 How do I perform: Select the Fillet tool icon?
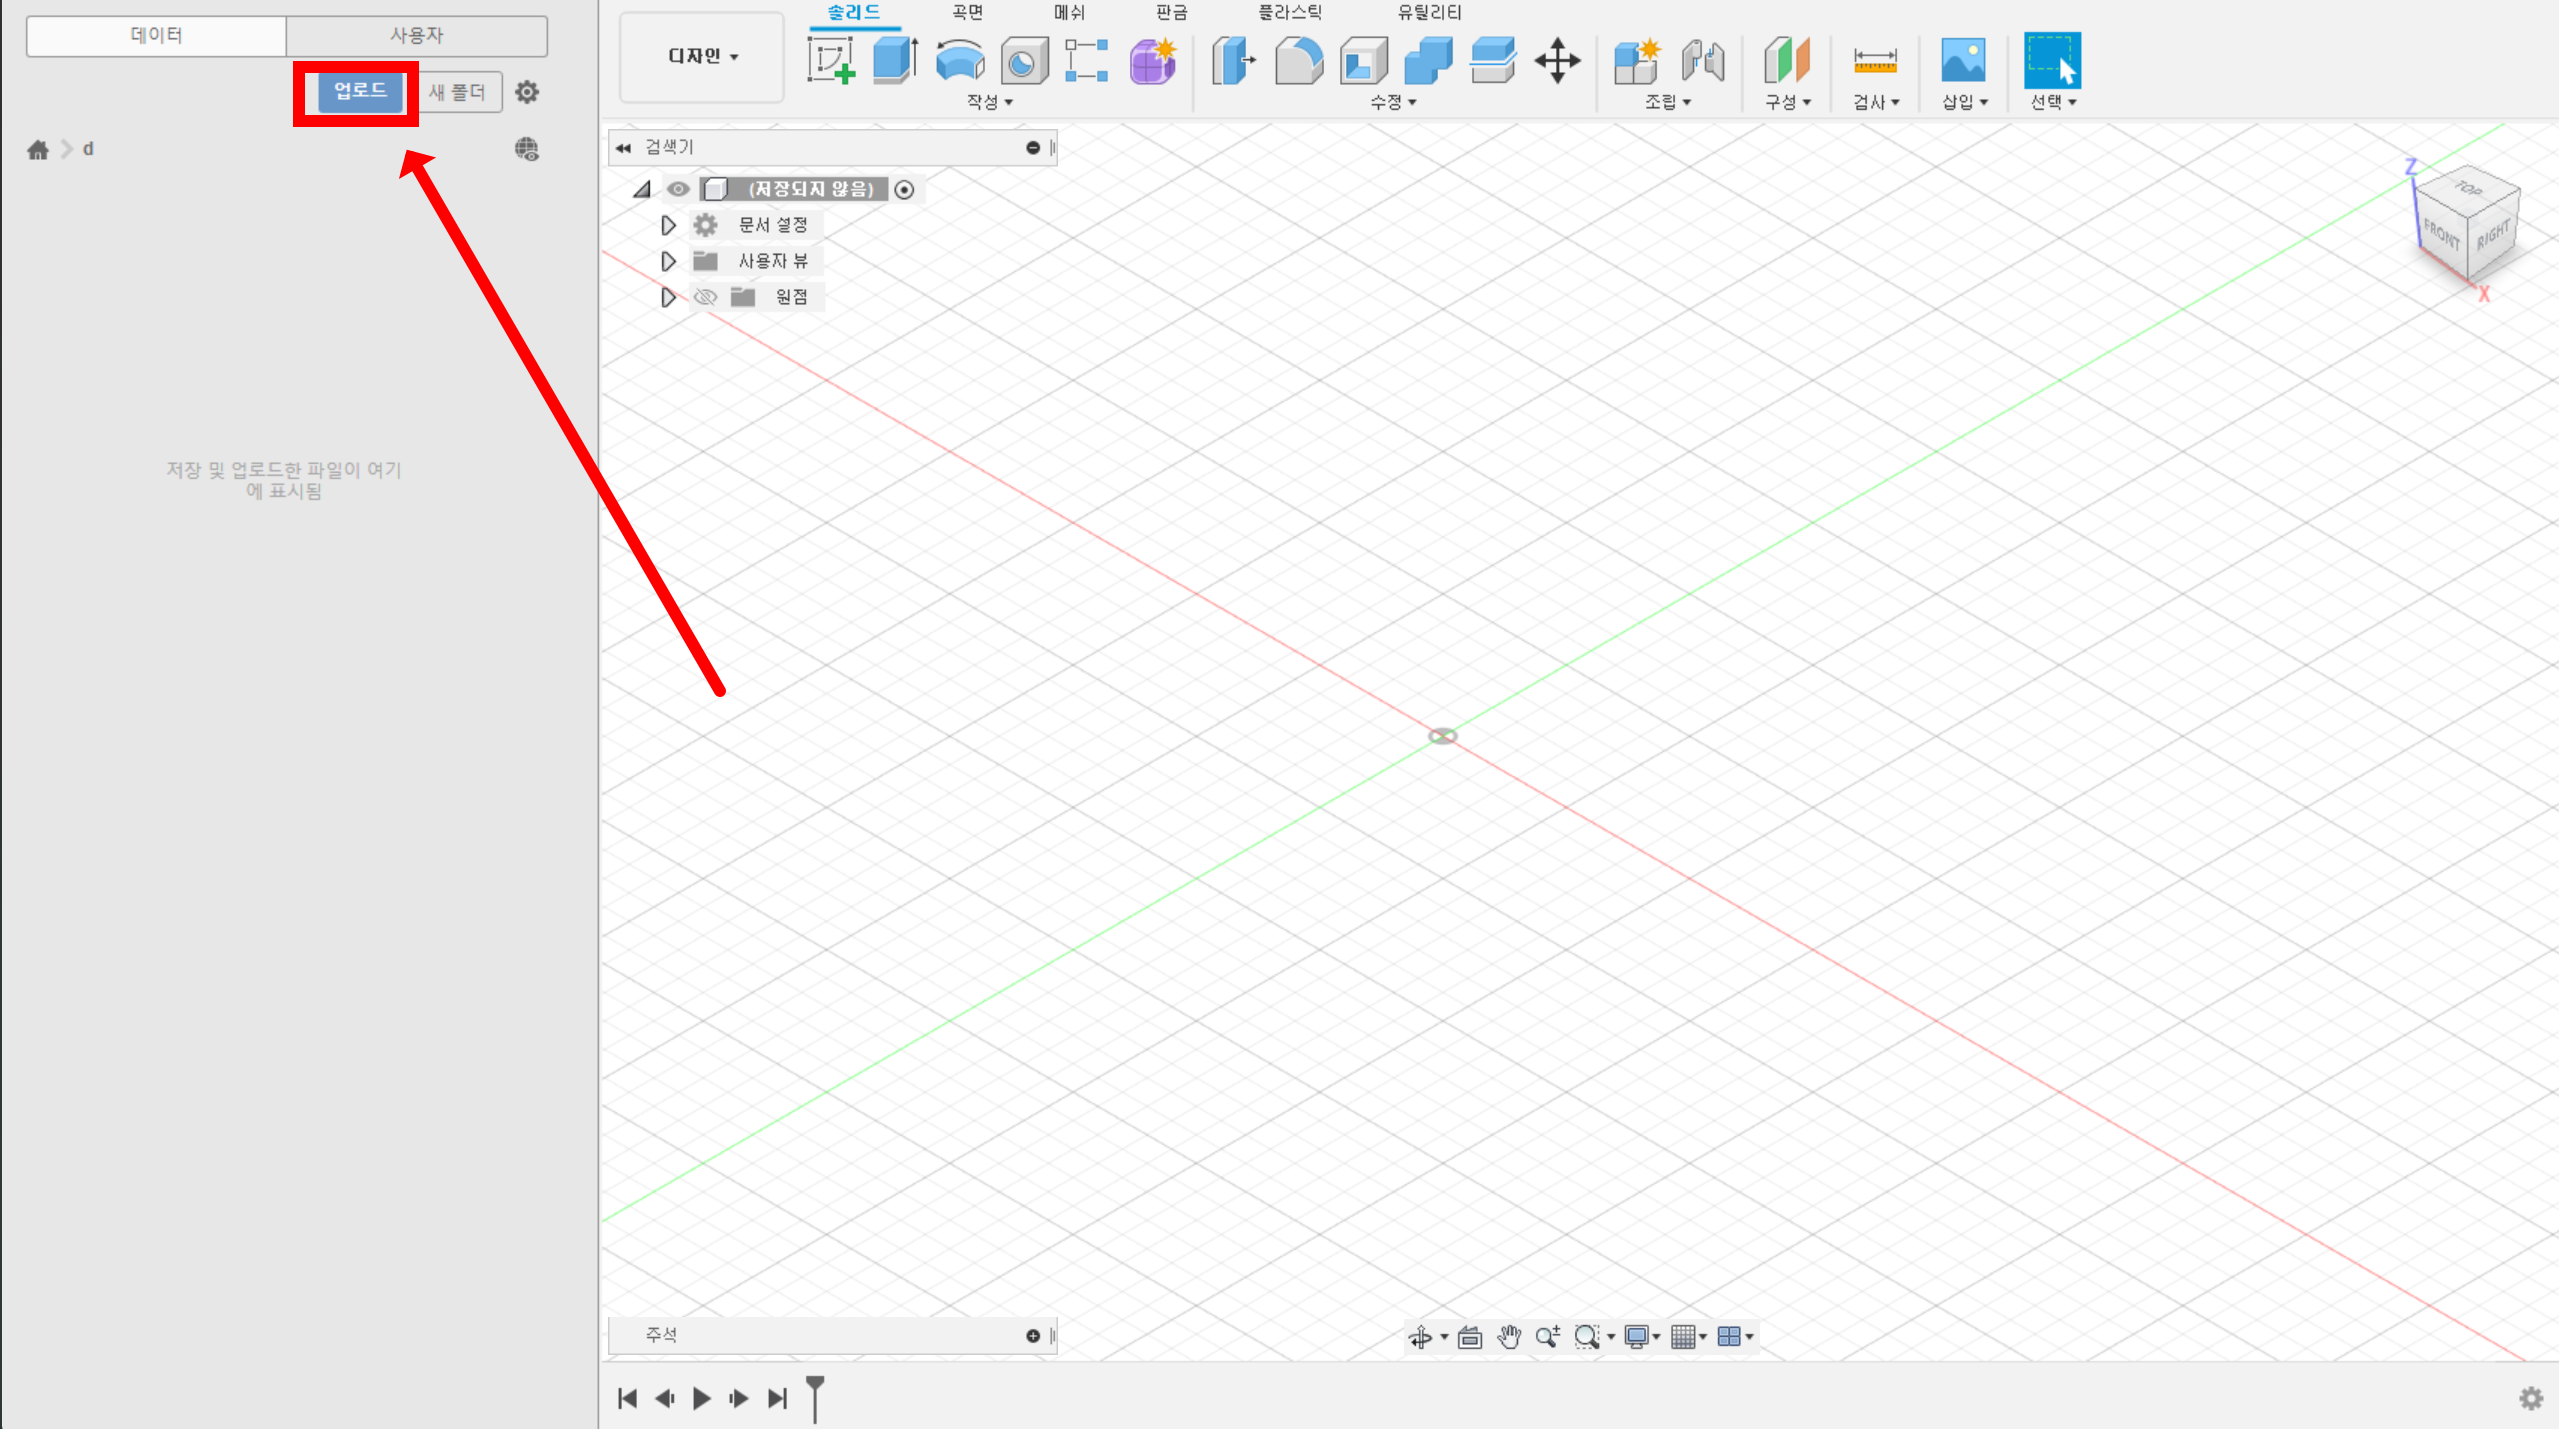point(1299,60)
